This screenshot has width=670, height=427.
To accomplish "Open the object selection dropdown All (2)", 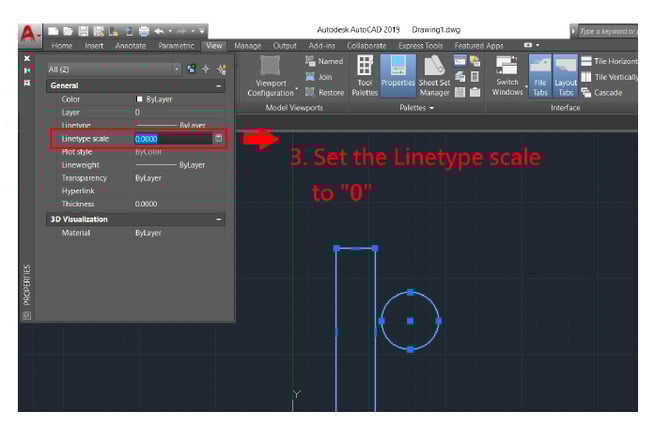I will [114, 69].
